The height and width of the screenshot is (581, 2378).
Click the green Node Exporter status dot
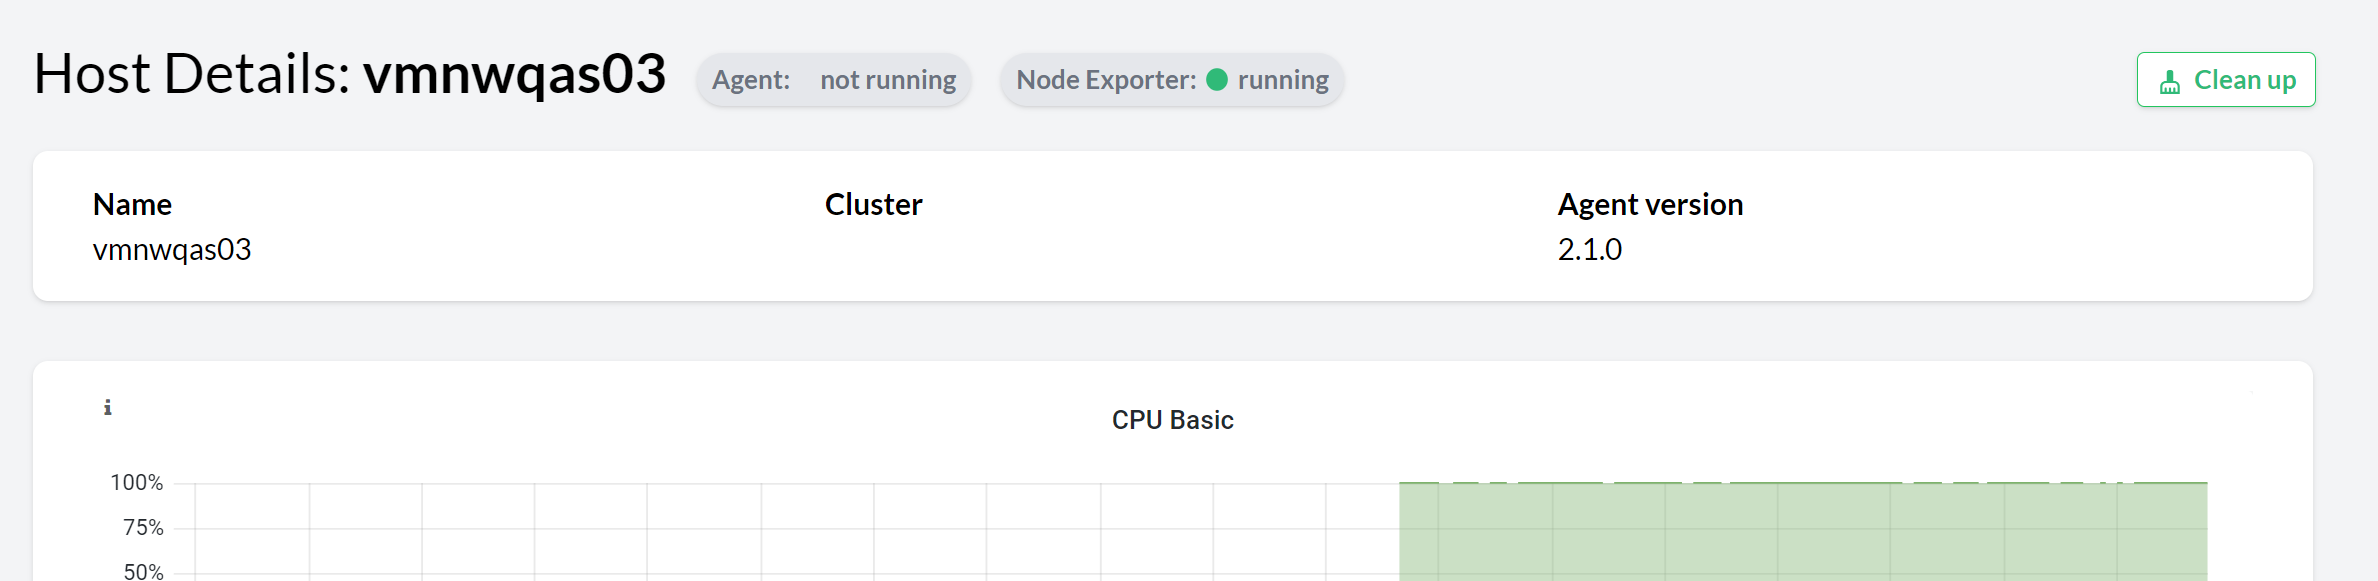click(1216, 80)
